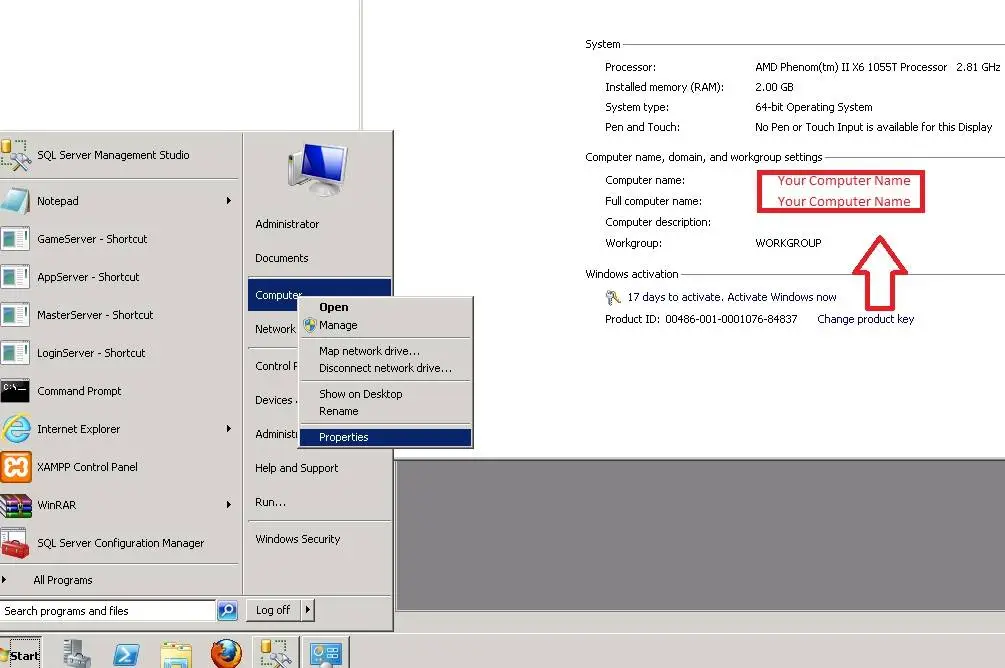This screenshot has height=668, width=1005.
Task: Launch Firefox from taskbar
Action: pyautogui.click(x=226, y=653)
